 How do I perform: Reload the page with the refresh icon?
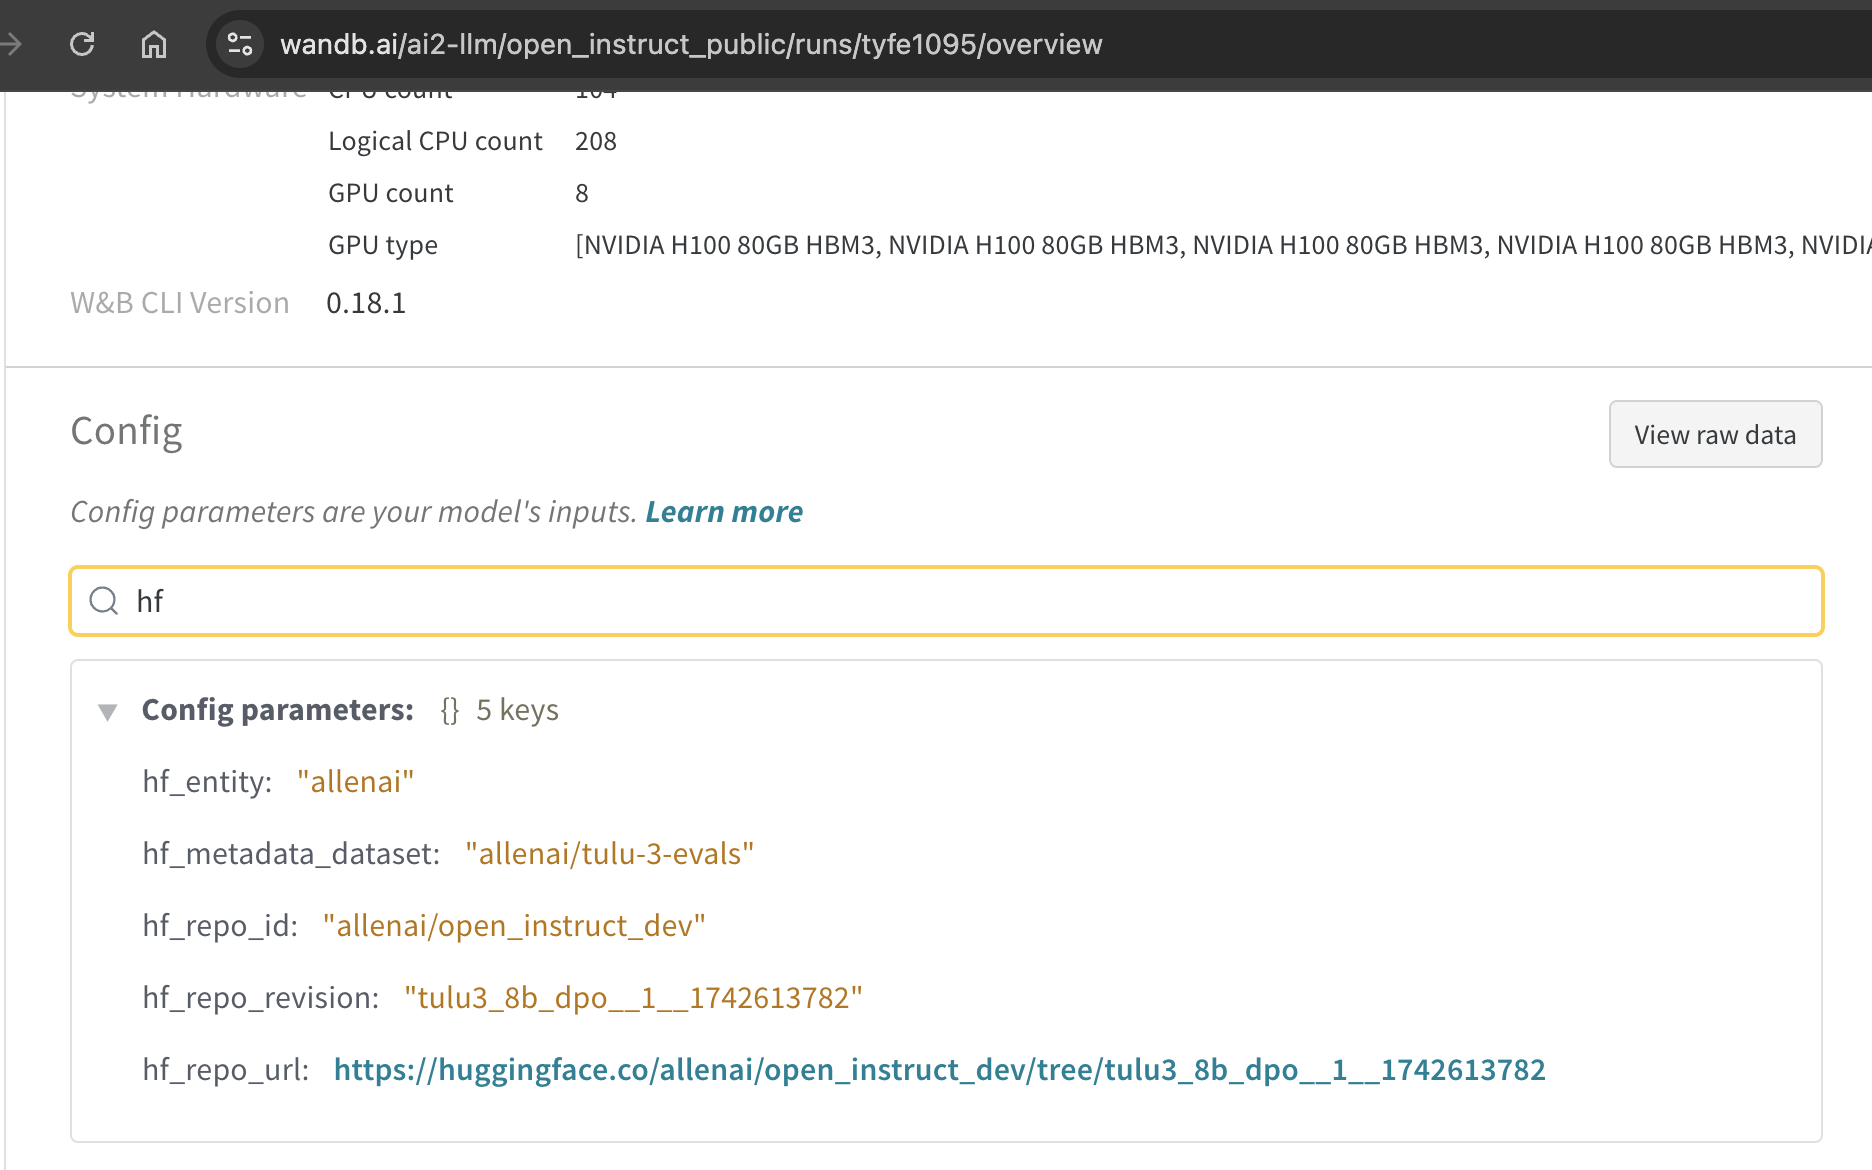(82, 44)
